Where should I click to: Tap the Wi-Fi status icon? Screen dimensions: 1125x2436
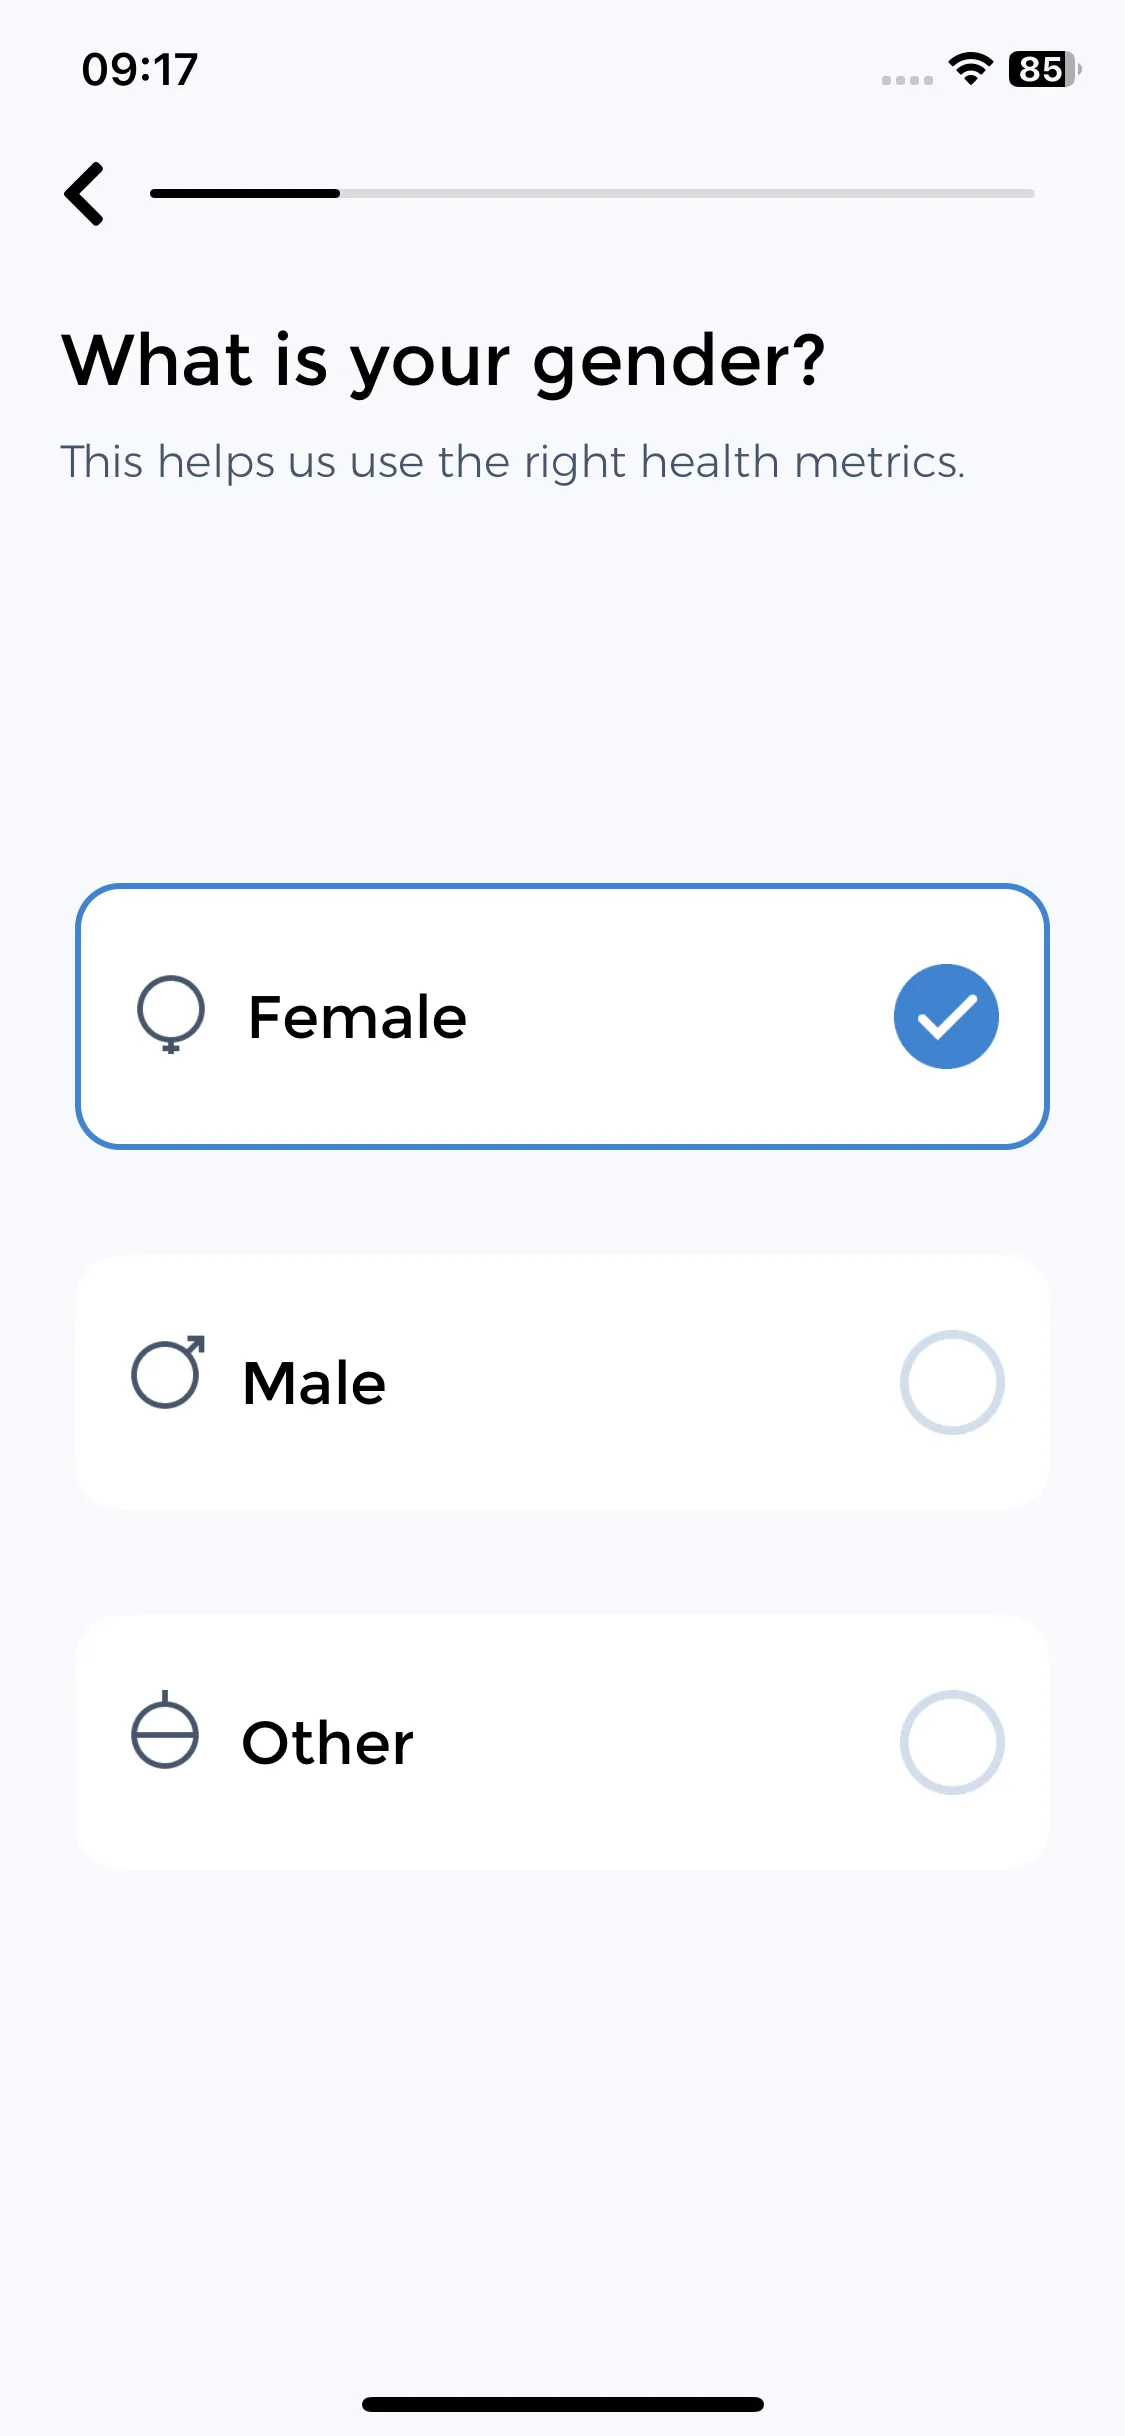tap(970, 69)
